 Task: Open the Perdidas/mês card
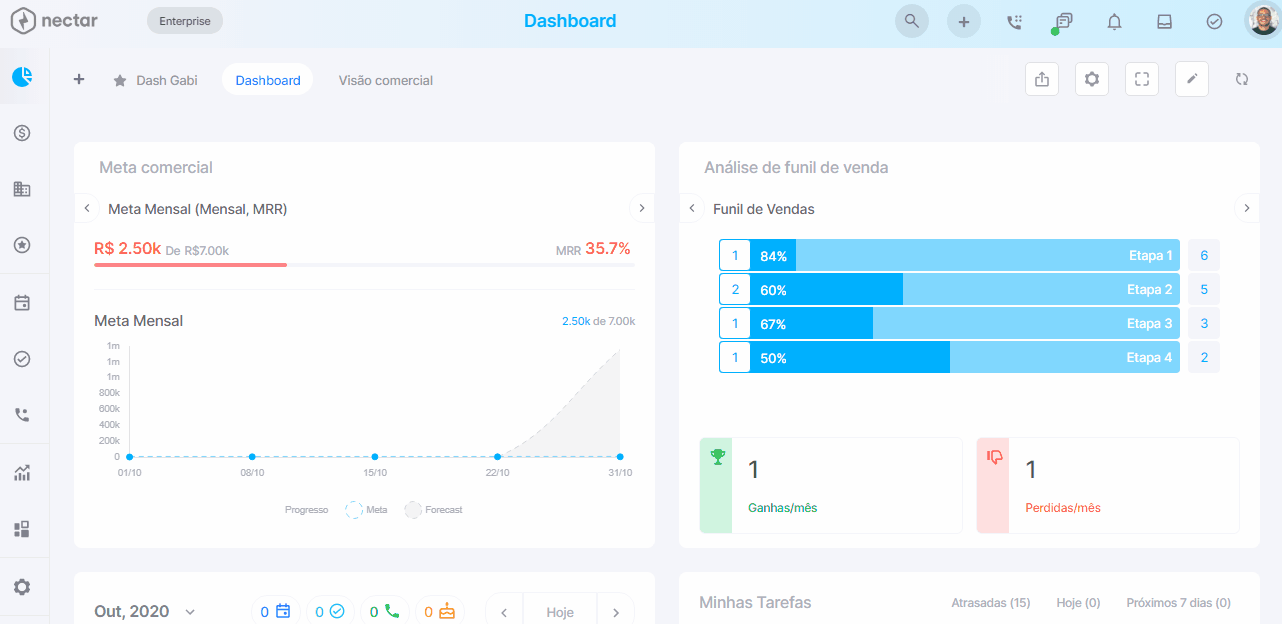[1108, 485]
